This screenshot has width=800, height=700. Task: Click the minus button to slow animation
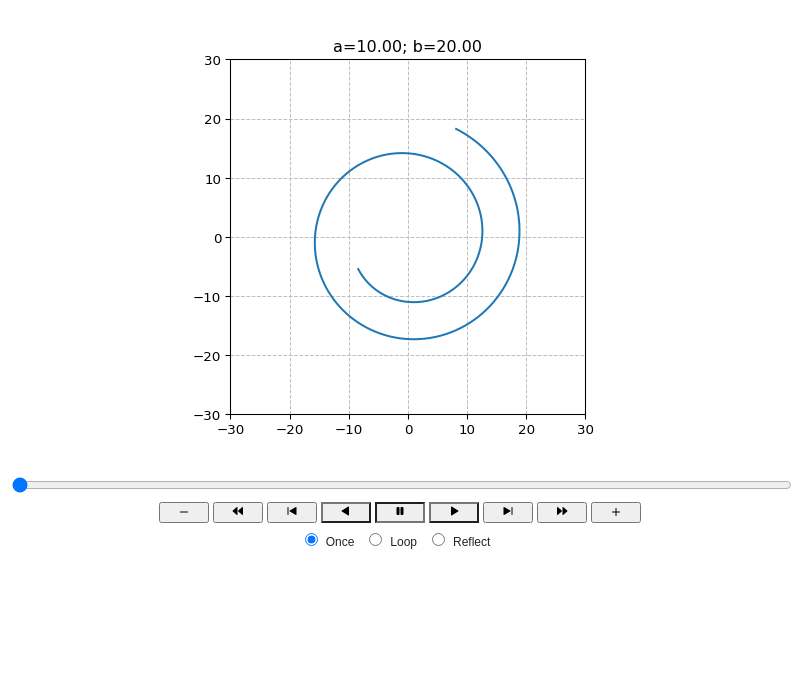pyautogui.click(x=184, y=512)
